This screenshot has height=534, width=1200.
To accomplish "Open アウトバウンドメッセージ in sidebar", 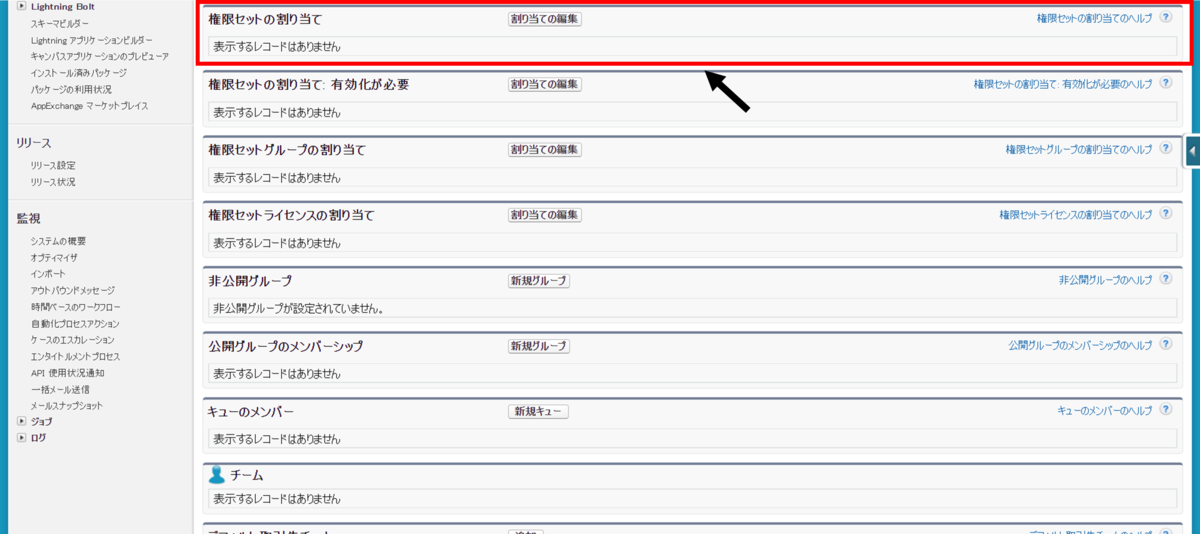I will pos(72,290).
